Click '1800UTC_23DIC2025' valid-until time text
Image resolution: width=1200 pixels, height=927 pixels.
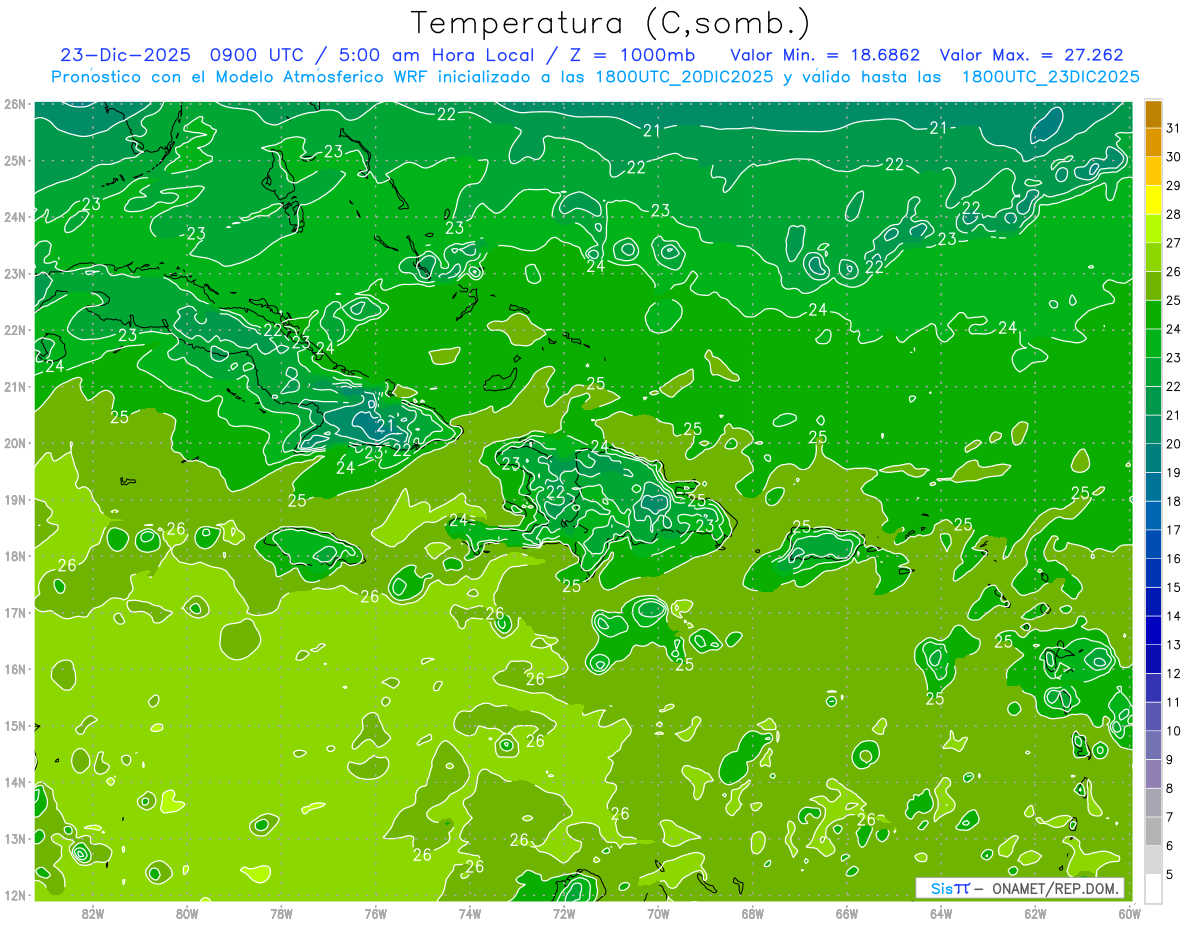[1050, 77]
